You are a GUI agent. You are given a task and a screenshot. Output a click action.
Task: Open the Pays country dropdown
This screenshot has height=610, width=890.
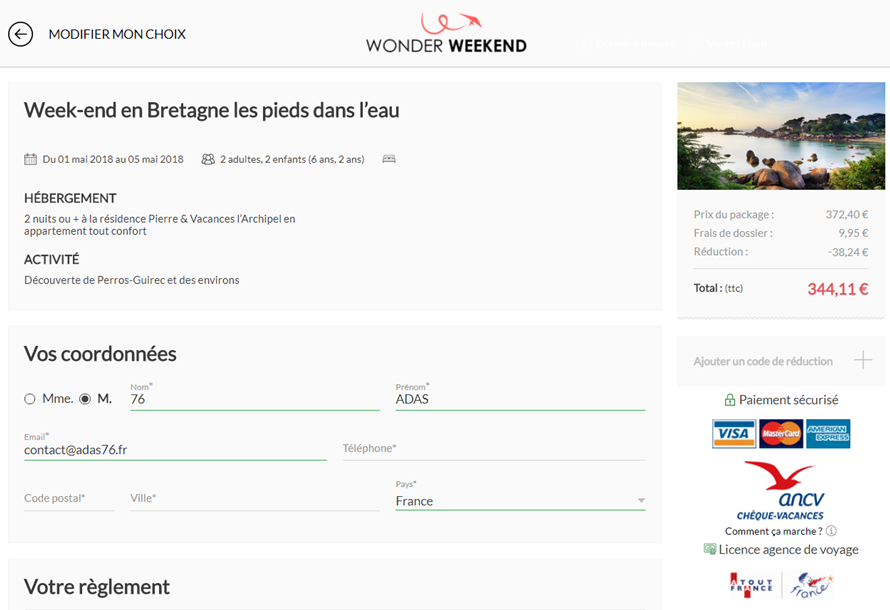pyautogui.click(x=520, y=500)
